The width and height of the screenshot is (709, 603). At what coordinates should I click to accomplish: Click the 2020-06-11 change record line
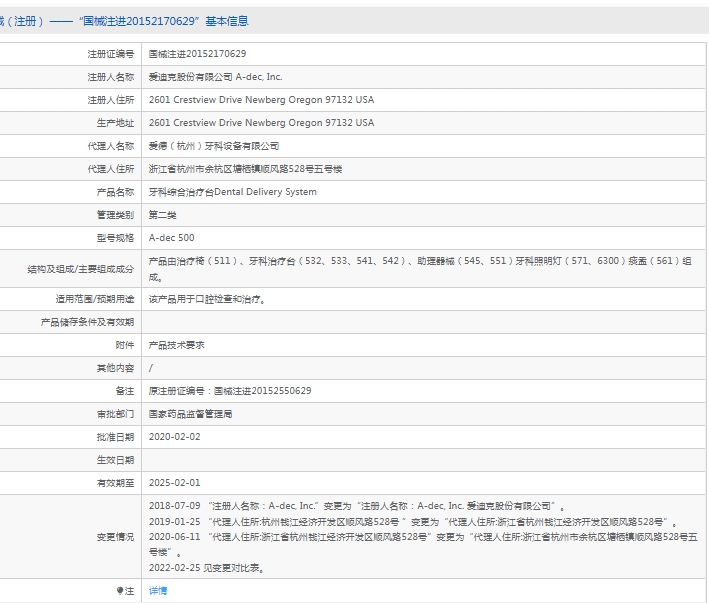423,544
